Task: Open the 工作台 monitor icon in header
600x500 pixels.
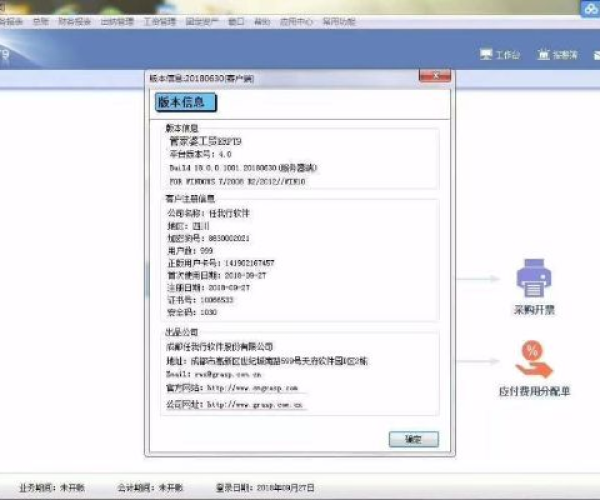Action: (x=486, y=54)
